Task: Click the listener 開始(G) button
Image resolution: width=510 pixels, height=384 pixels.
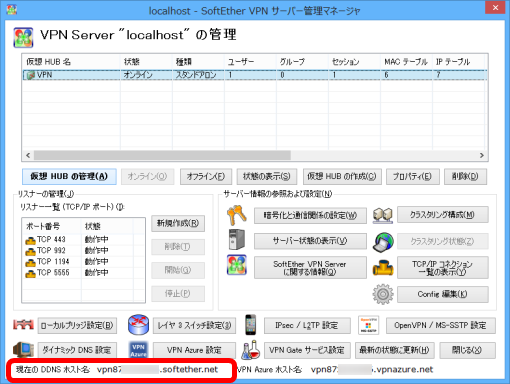Action: 178,270
